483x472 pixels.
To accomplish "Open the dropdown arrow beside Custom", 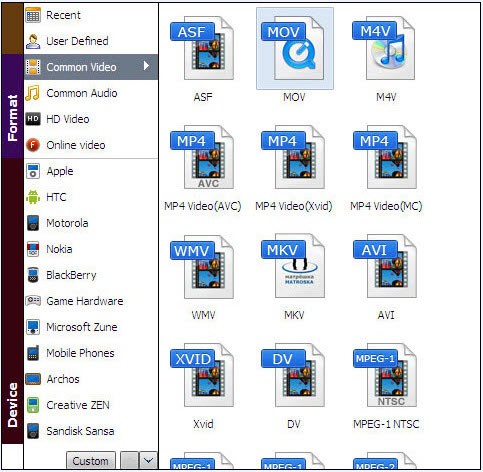I will click(x=148, y=461).
